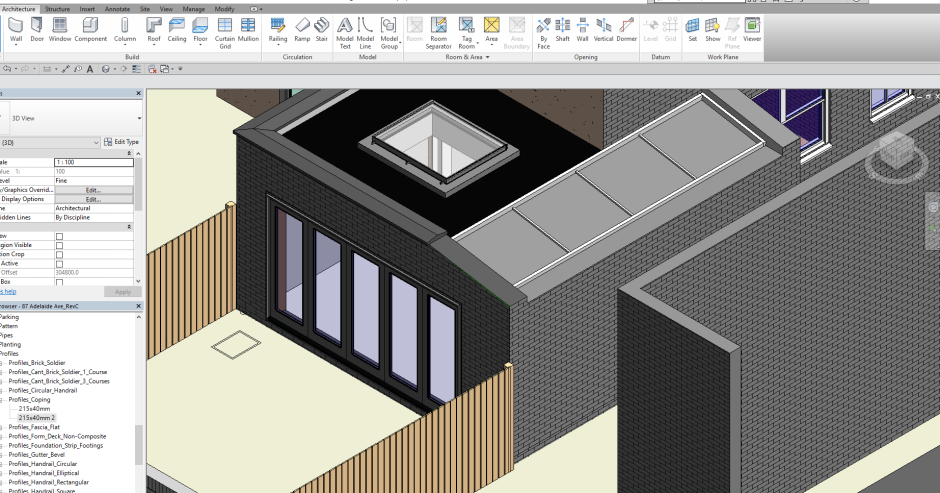The height and width of the screenshot is (493, 940).
Task: Select the Window tool
Action: [x=60, y=30]
